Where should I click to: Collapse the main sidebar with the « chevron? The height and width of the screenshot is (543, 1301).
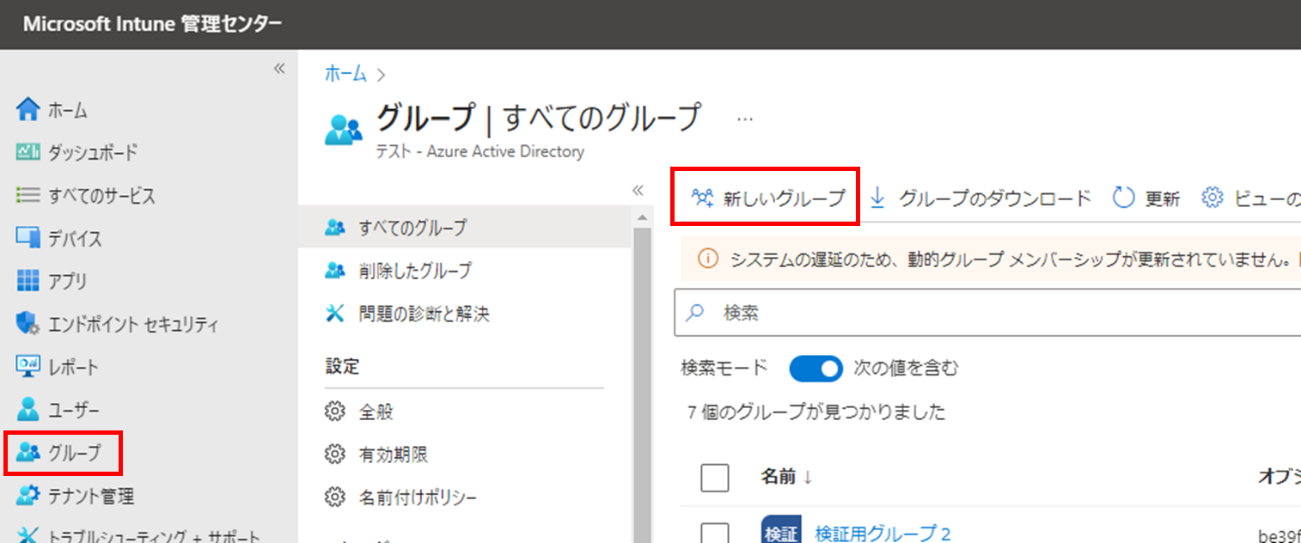(280, 68)
